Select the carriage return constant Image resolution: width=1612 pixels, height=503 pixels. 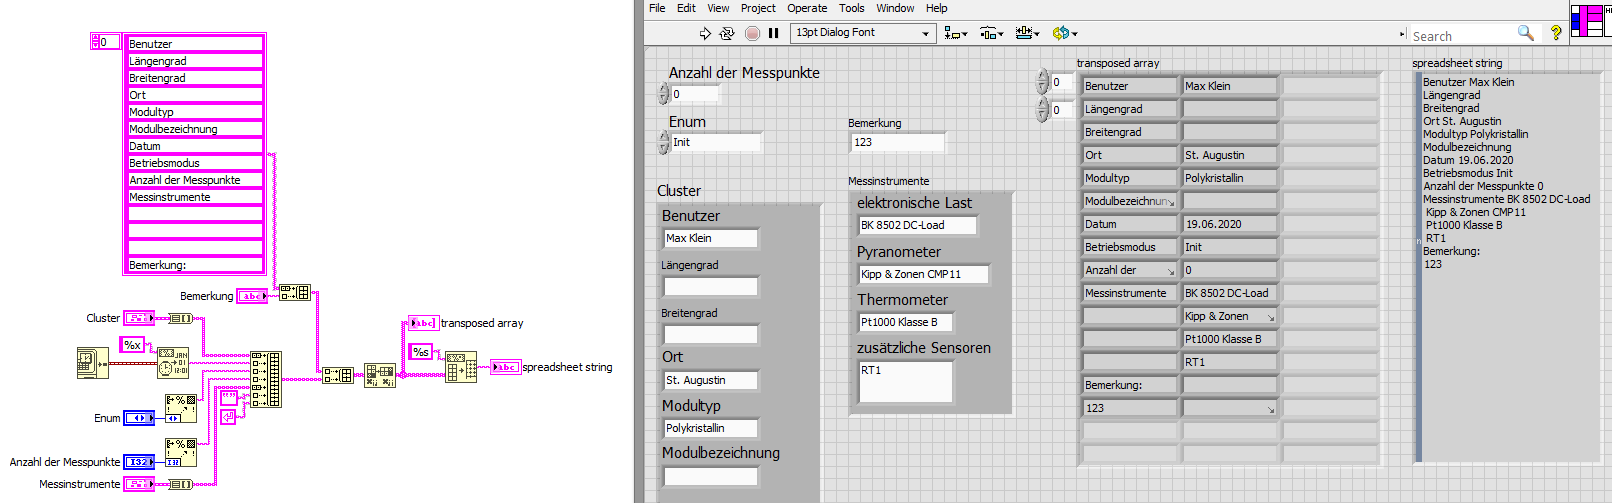point(228,416)
